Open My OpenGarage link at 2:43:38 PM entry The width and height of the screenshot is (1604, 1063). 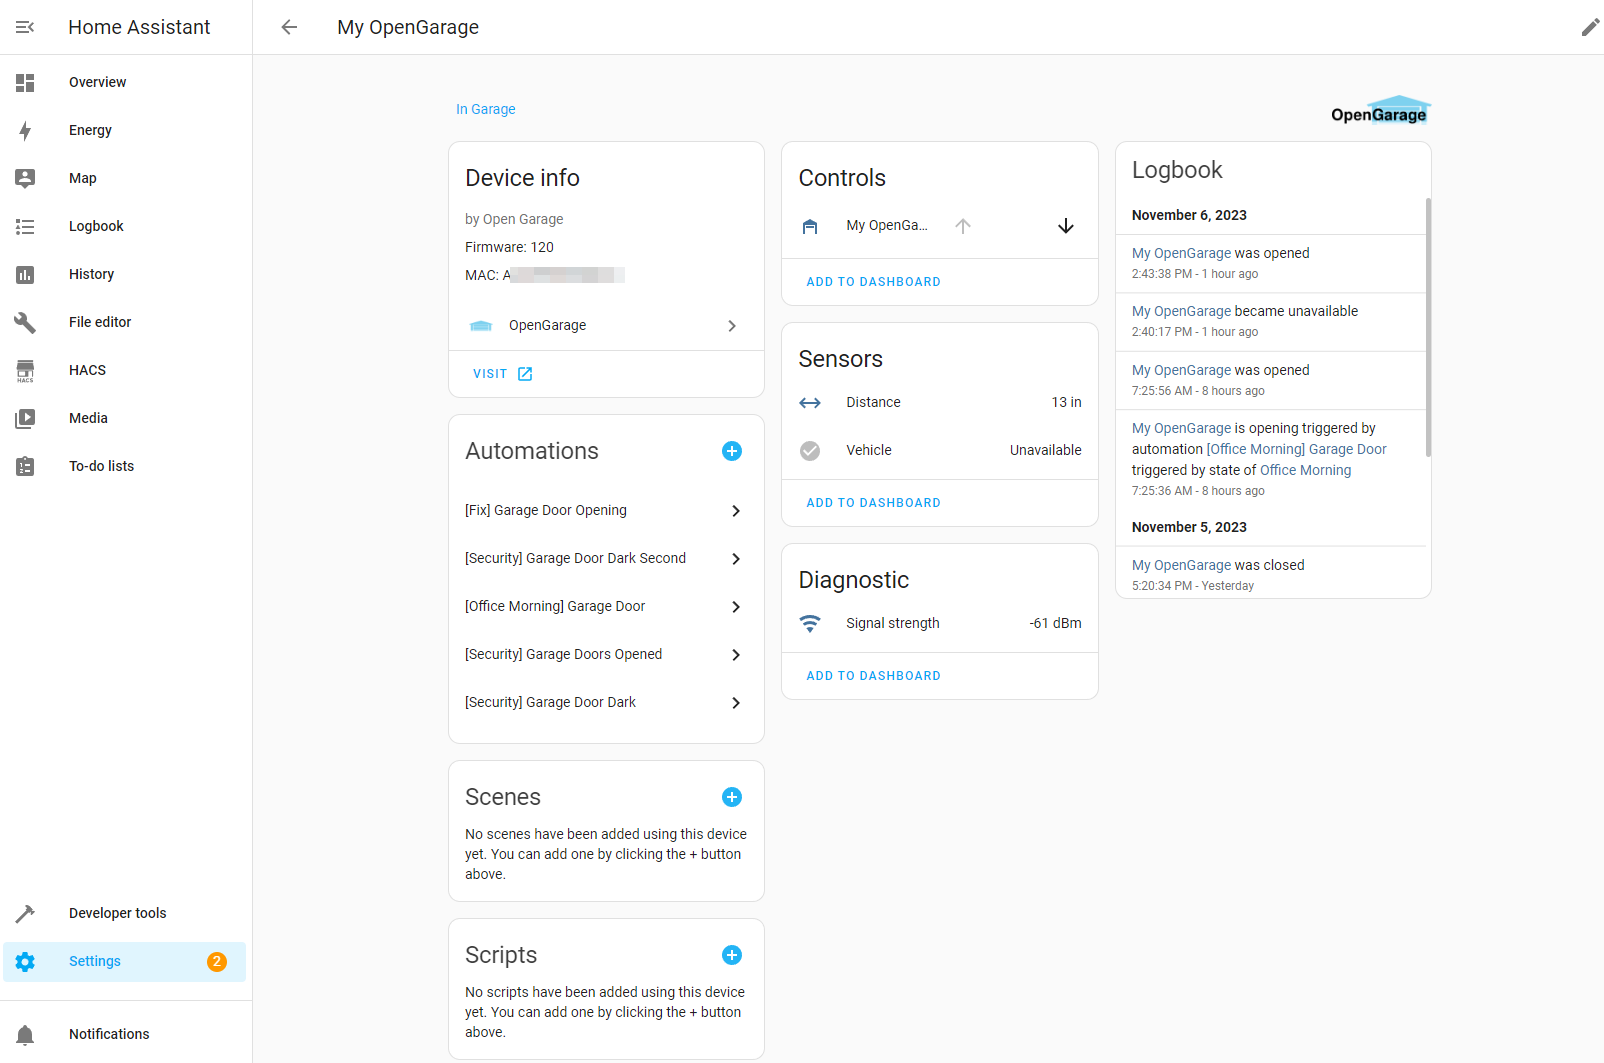(x=1181, y=253)
